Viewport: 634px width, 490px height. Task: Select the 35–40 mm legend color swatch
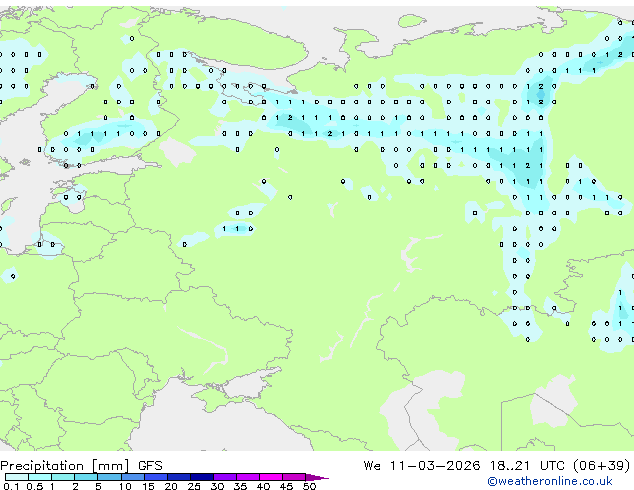248,477
